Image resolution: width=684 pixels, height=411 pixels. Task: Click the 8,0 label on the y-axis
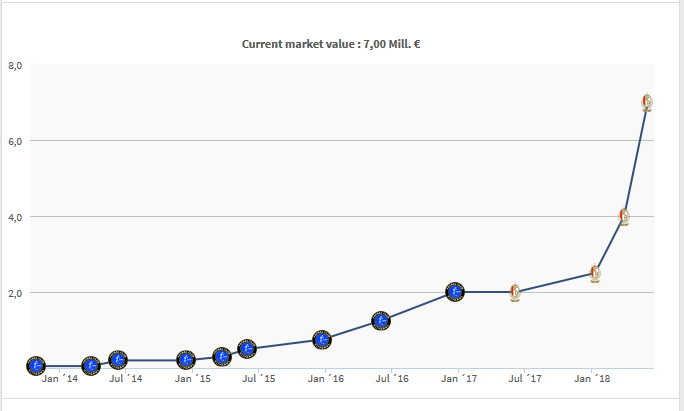(x=15, y=66)
